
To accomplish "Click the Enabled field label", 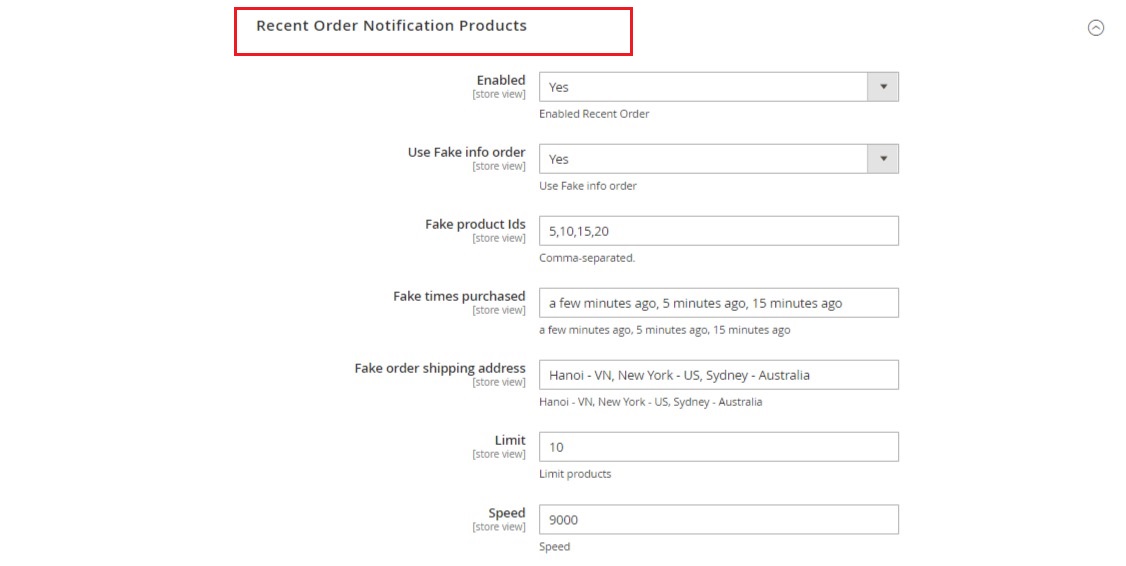I will pos(500,80).
